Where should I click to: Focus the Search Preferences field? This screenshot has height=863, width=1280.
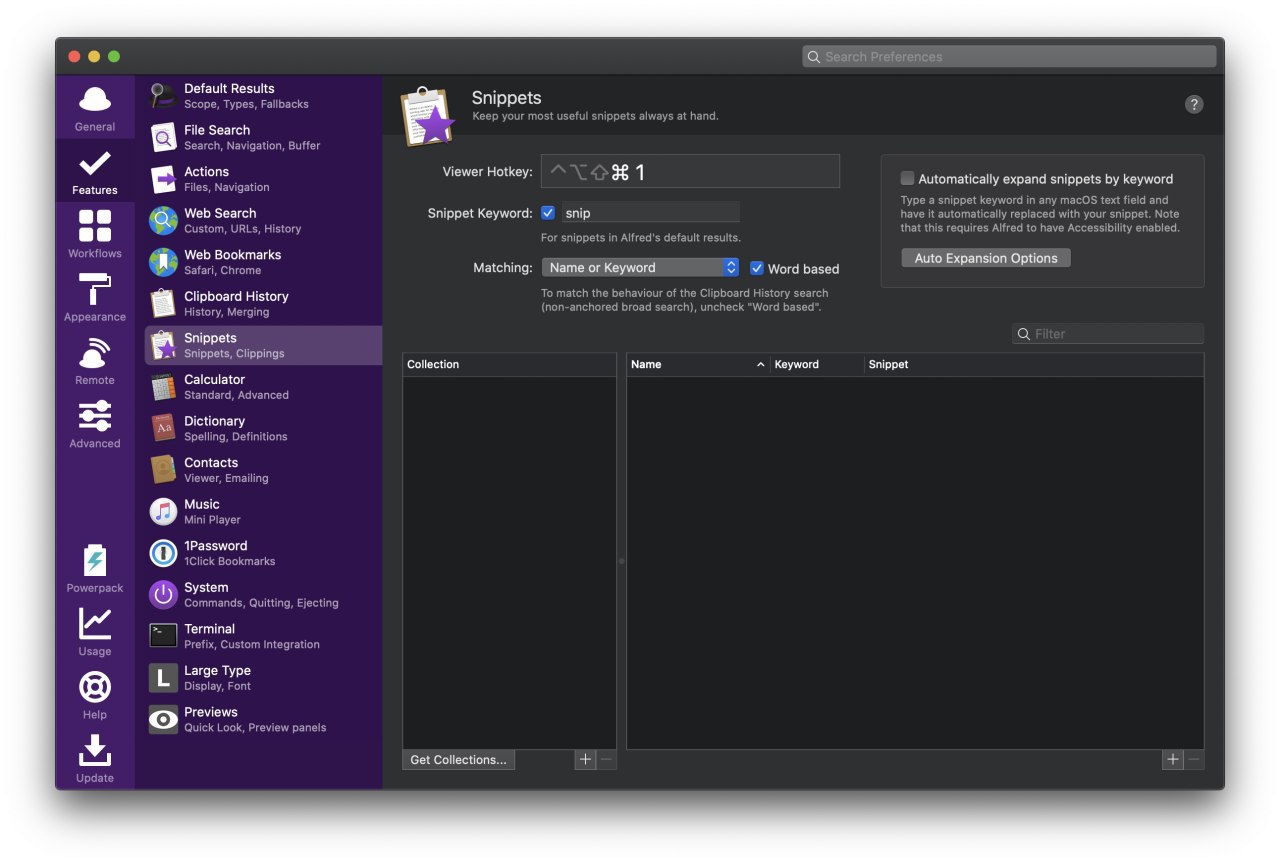pyautogui.click(x=1009, y=57)
